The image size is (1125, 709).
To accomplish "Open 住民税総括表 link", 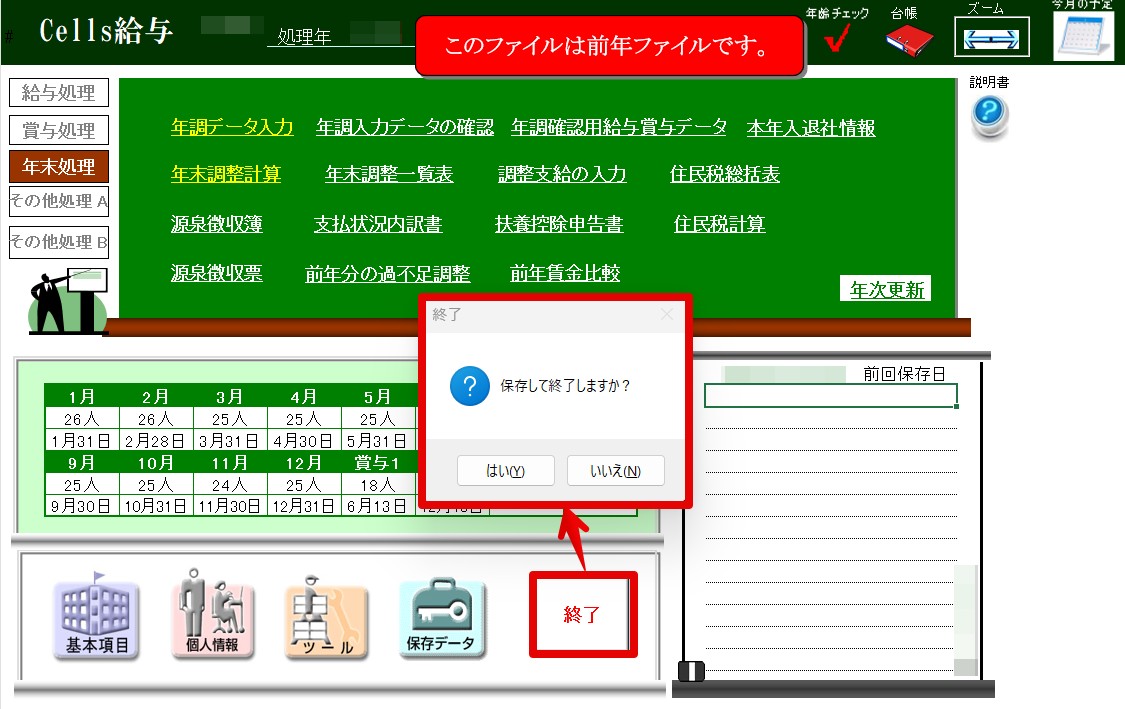I will pyautogui.click(x=725, y=174).
